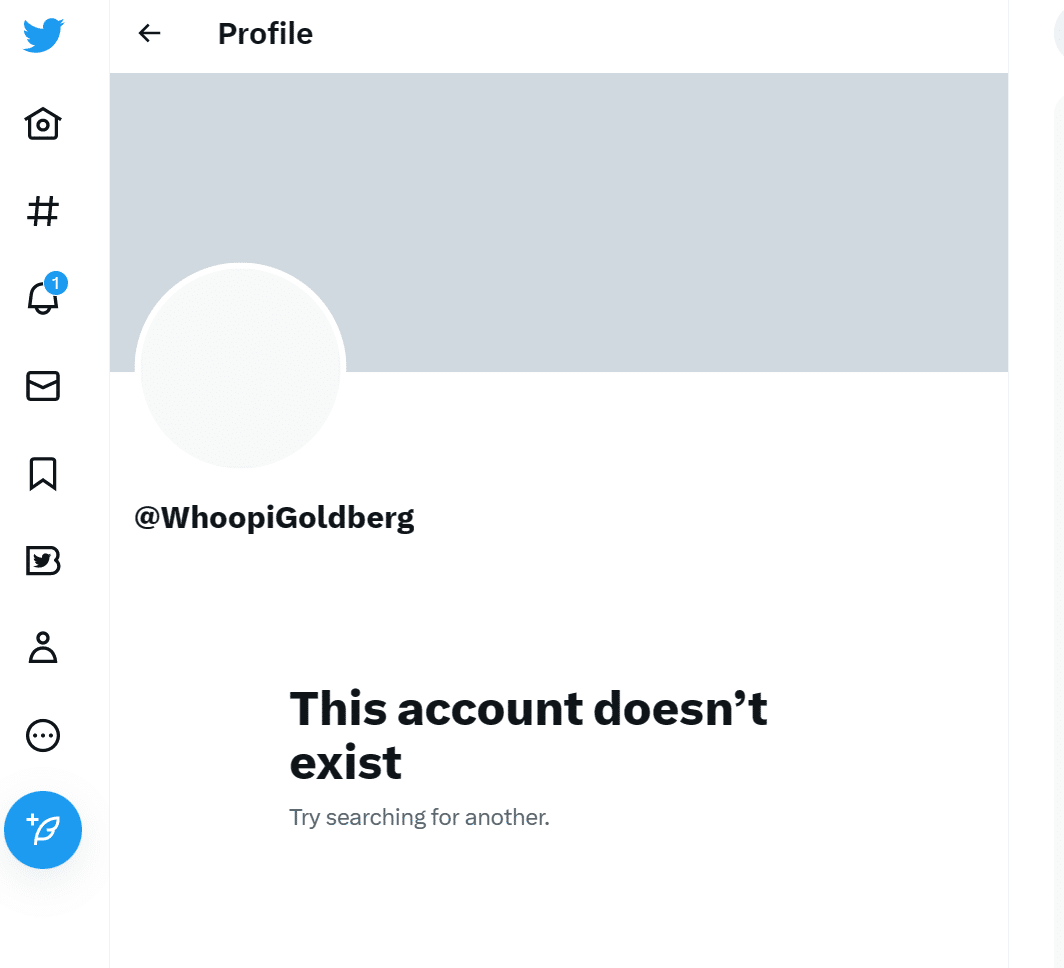This screenshot has width=1064, height=968.
Task: Click the @WhoopiGoldberg handle text
Action: click(x=274, y=518)
